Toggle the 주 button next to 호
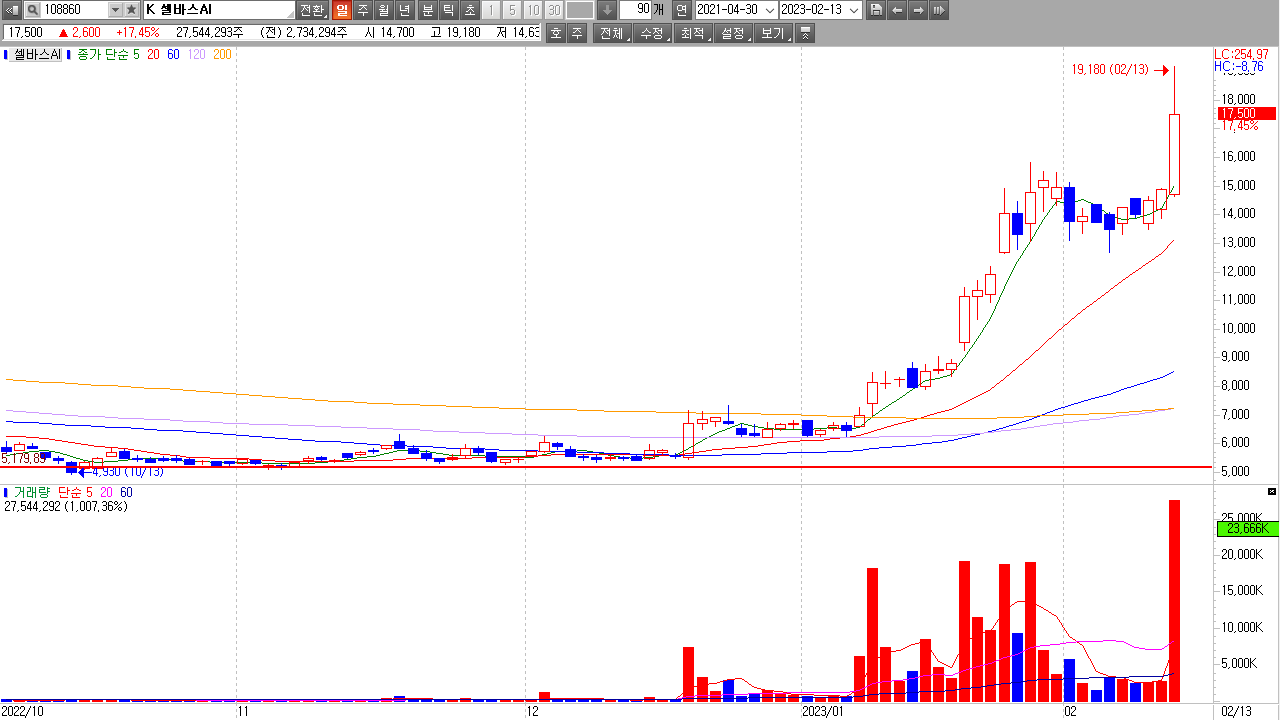Viewport: 1280px width, 720px height. click(x=577, y=33)
